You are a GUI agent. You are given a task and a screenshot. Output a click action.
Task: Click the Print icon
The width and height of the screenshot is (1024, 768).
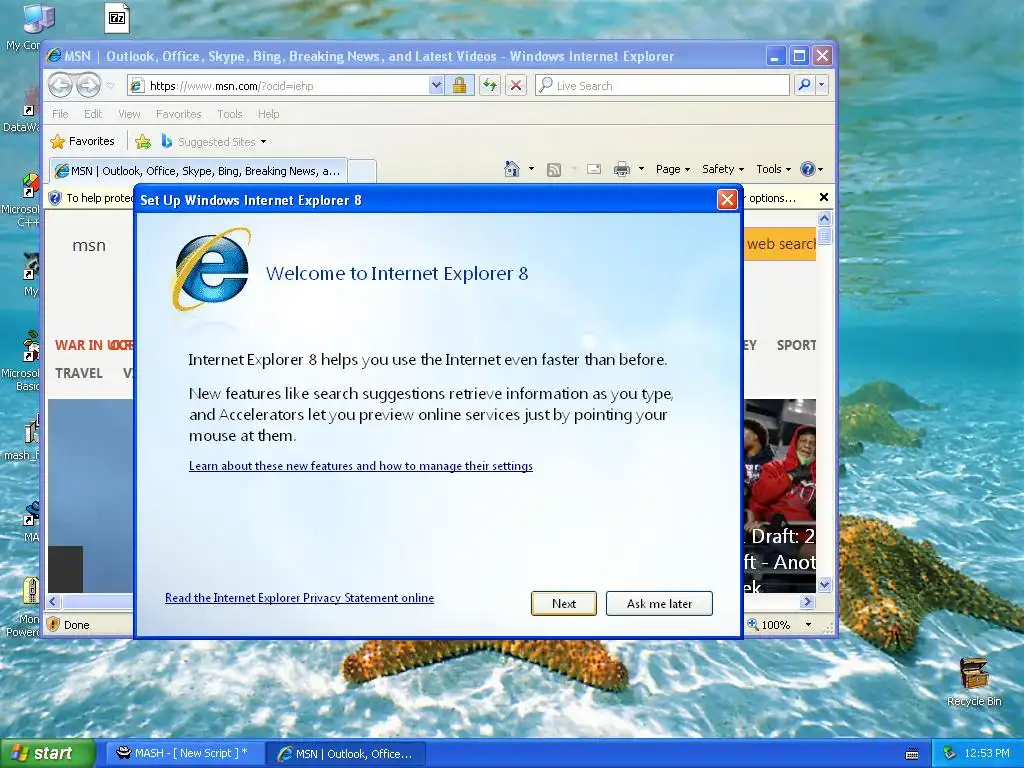(622, 169)
